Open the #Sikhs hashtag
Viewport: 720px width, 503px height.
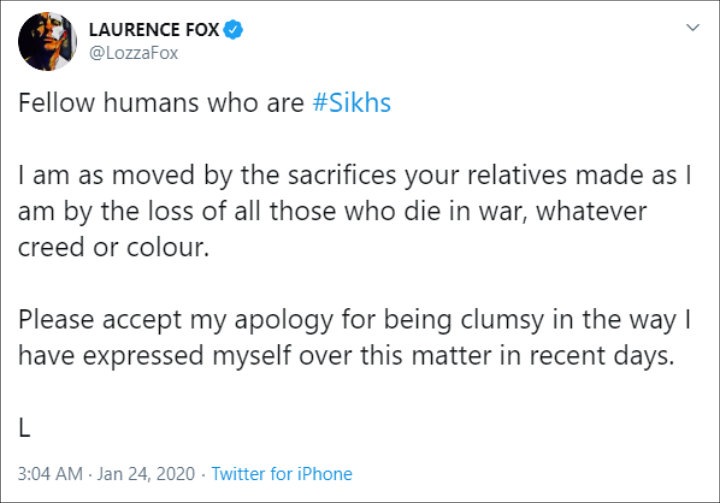point(352,102)
